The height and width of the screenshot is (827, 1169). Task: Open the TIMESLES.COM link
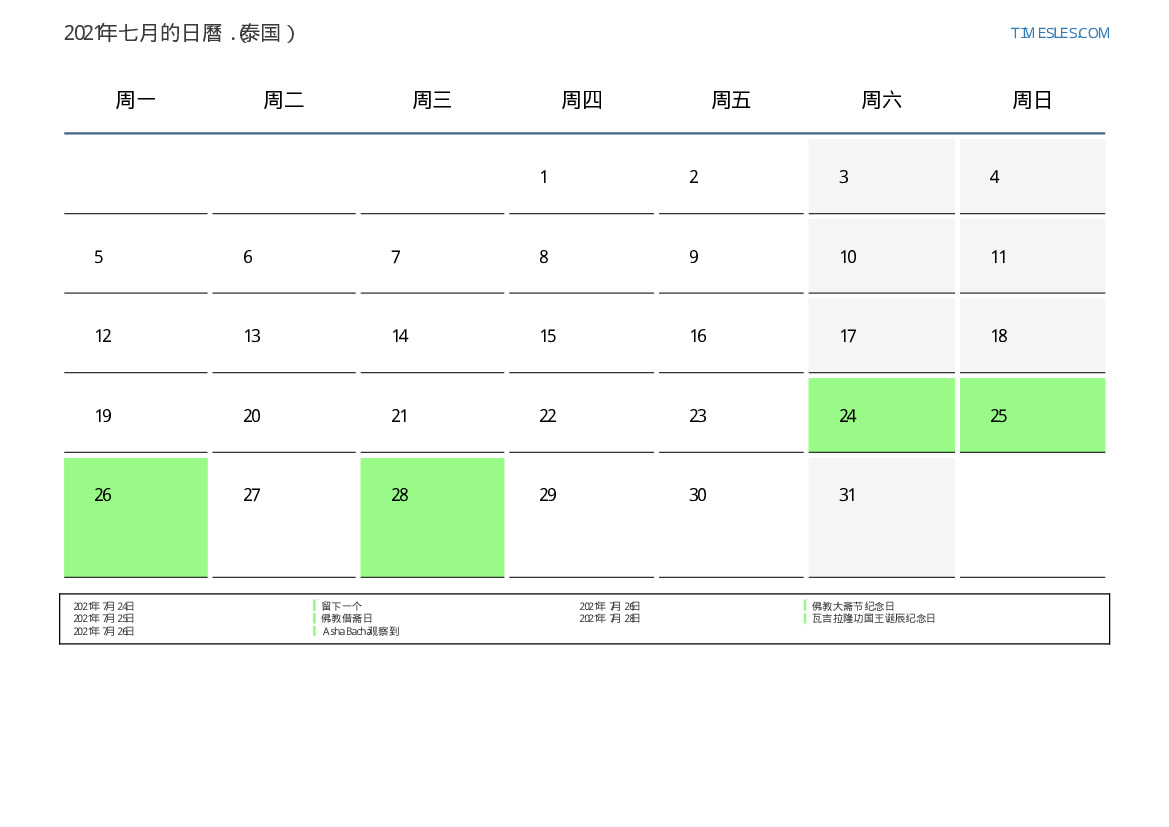pyautogui.click(x=1059, y=33)
